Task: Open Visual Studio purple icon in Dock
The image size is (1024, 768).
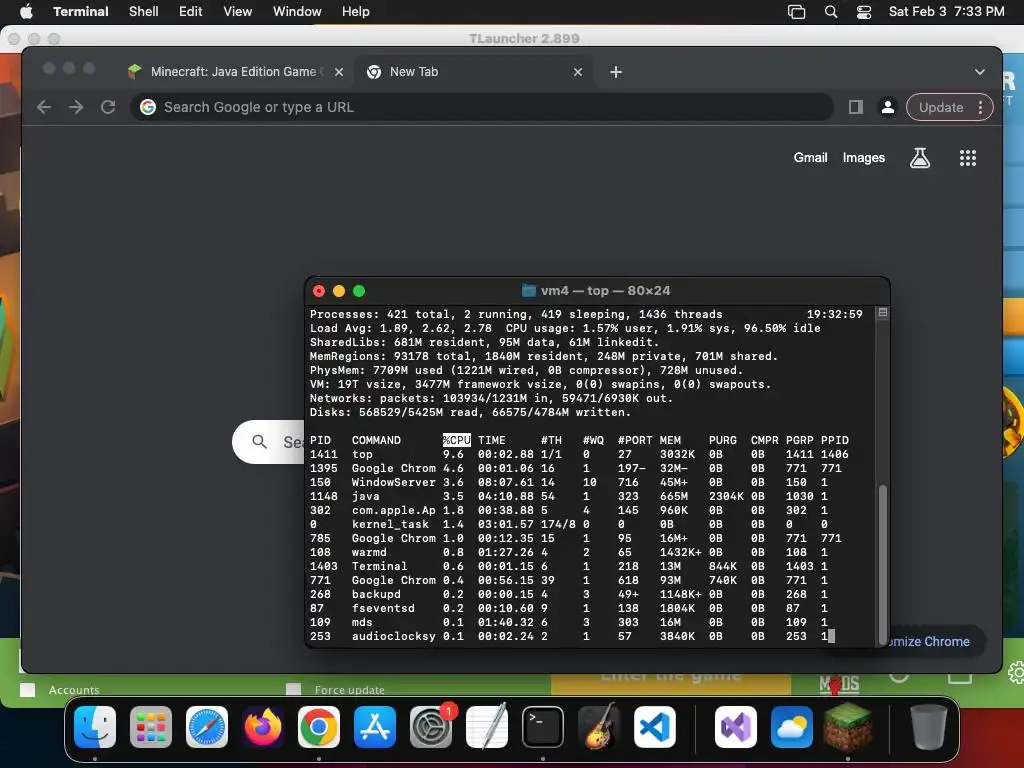Action: click(736, 727)
